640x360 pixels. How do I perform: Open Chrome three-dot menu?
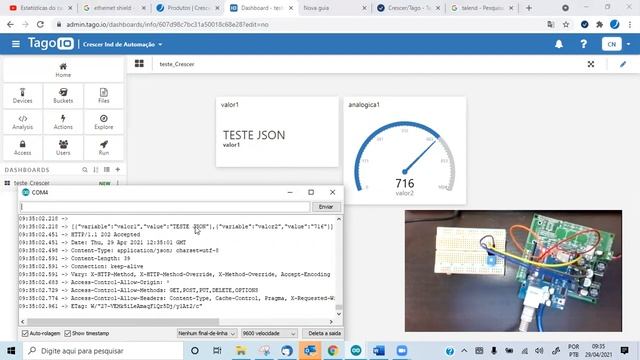(x=630, y=24)
